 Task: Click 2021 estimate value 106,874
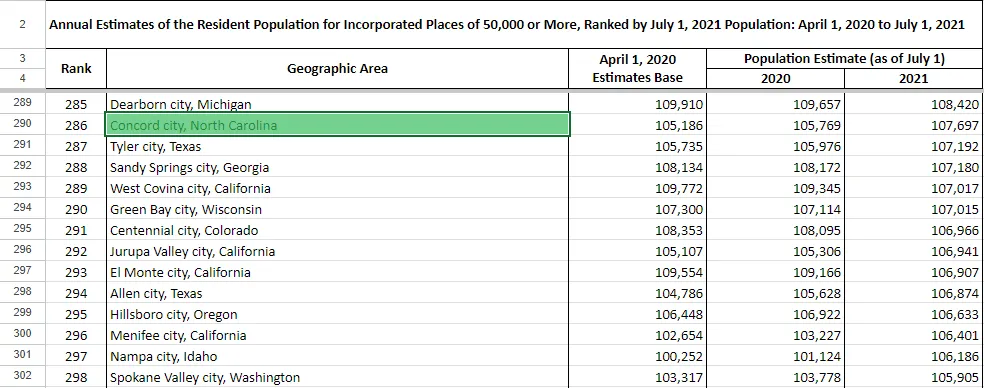tap(914, 293)
